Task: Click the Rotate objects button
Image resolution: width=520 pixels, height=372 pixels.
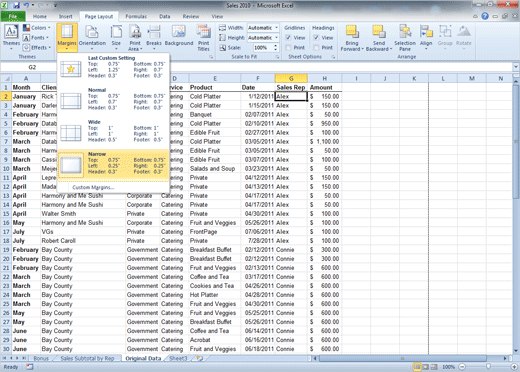Action: click(x=464, y=37)
